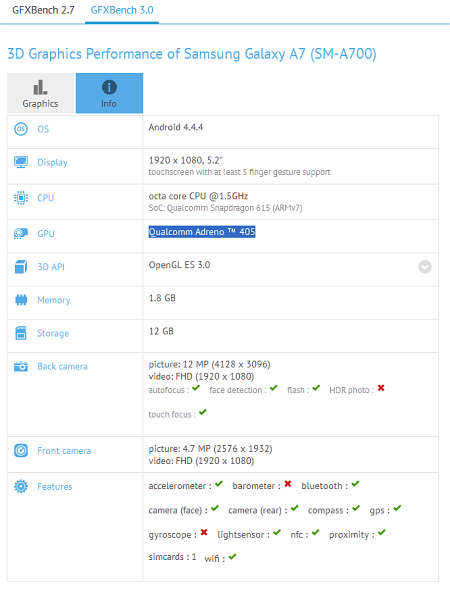The image size is (450, 589).
Task: Click the 3D API cube icon
Action: coord(21,267)
